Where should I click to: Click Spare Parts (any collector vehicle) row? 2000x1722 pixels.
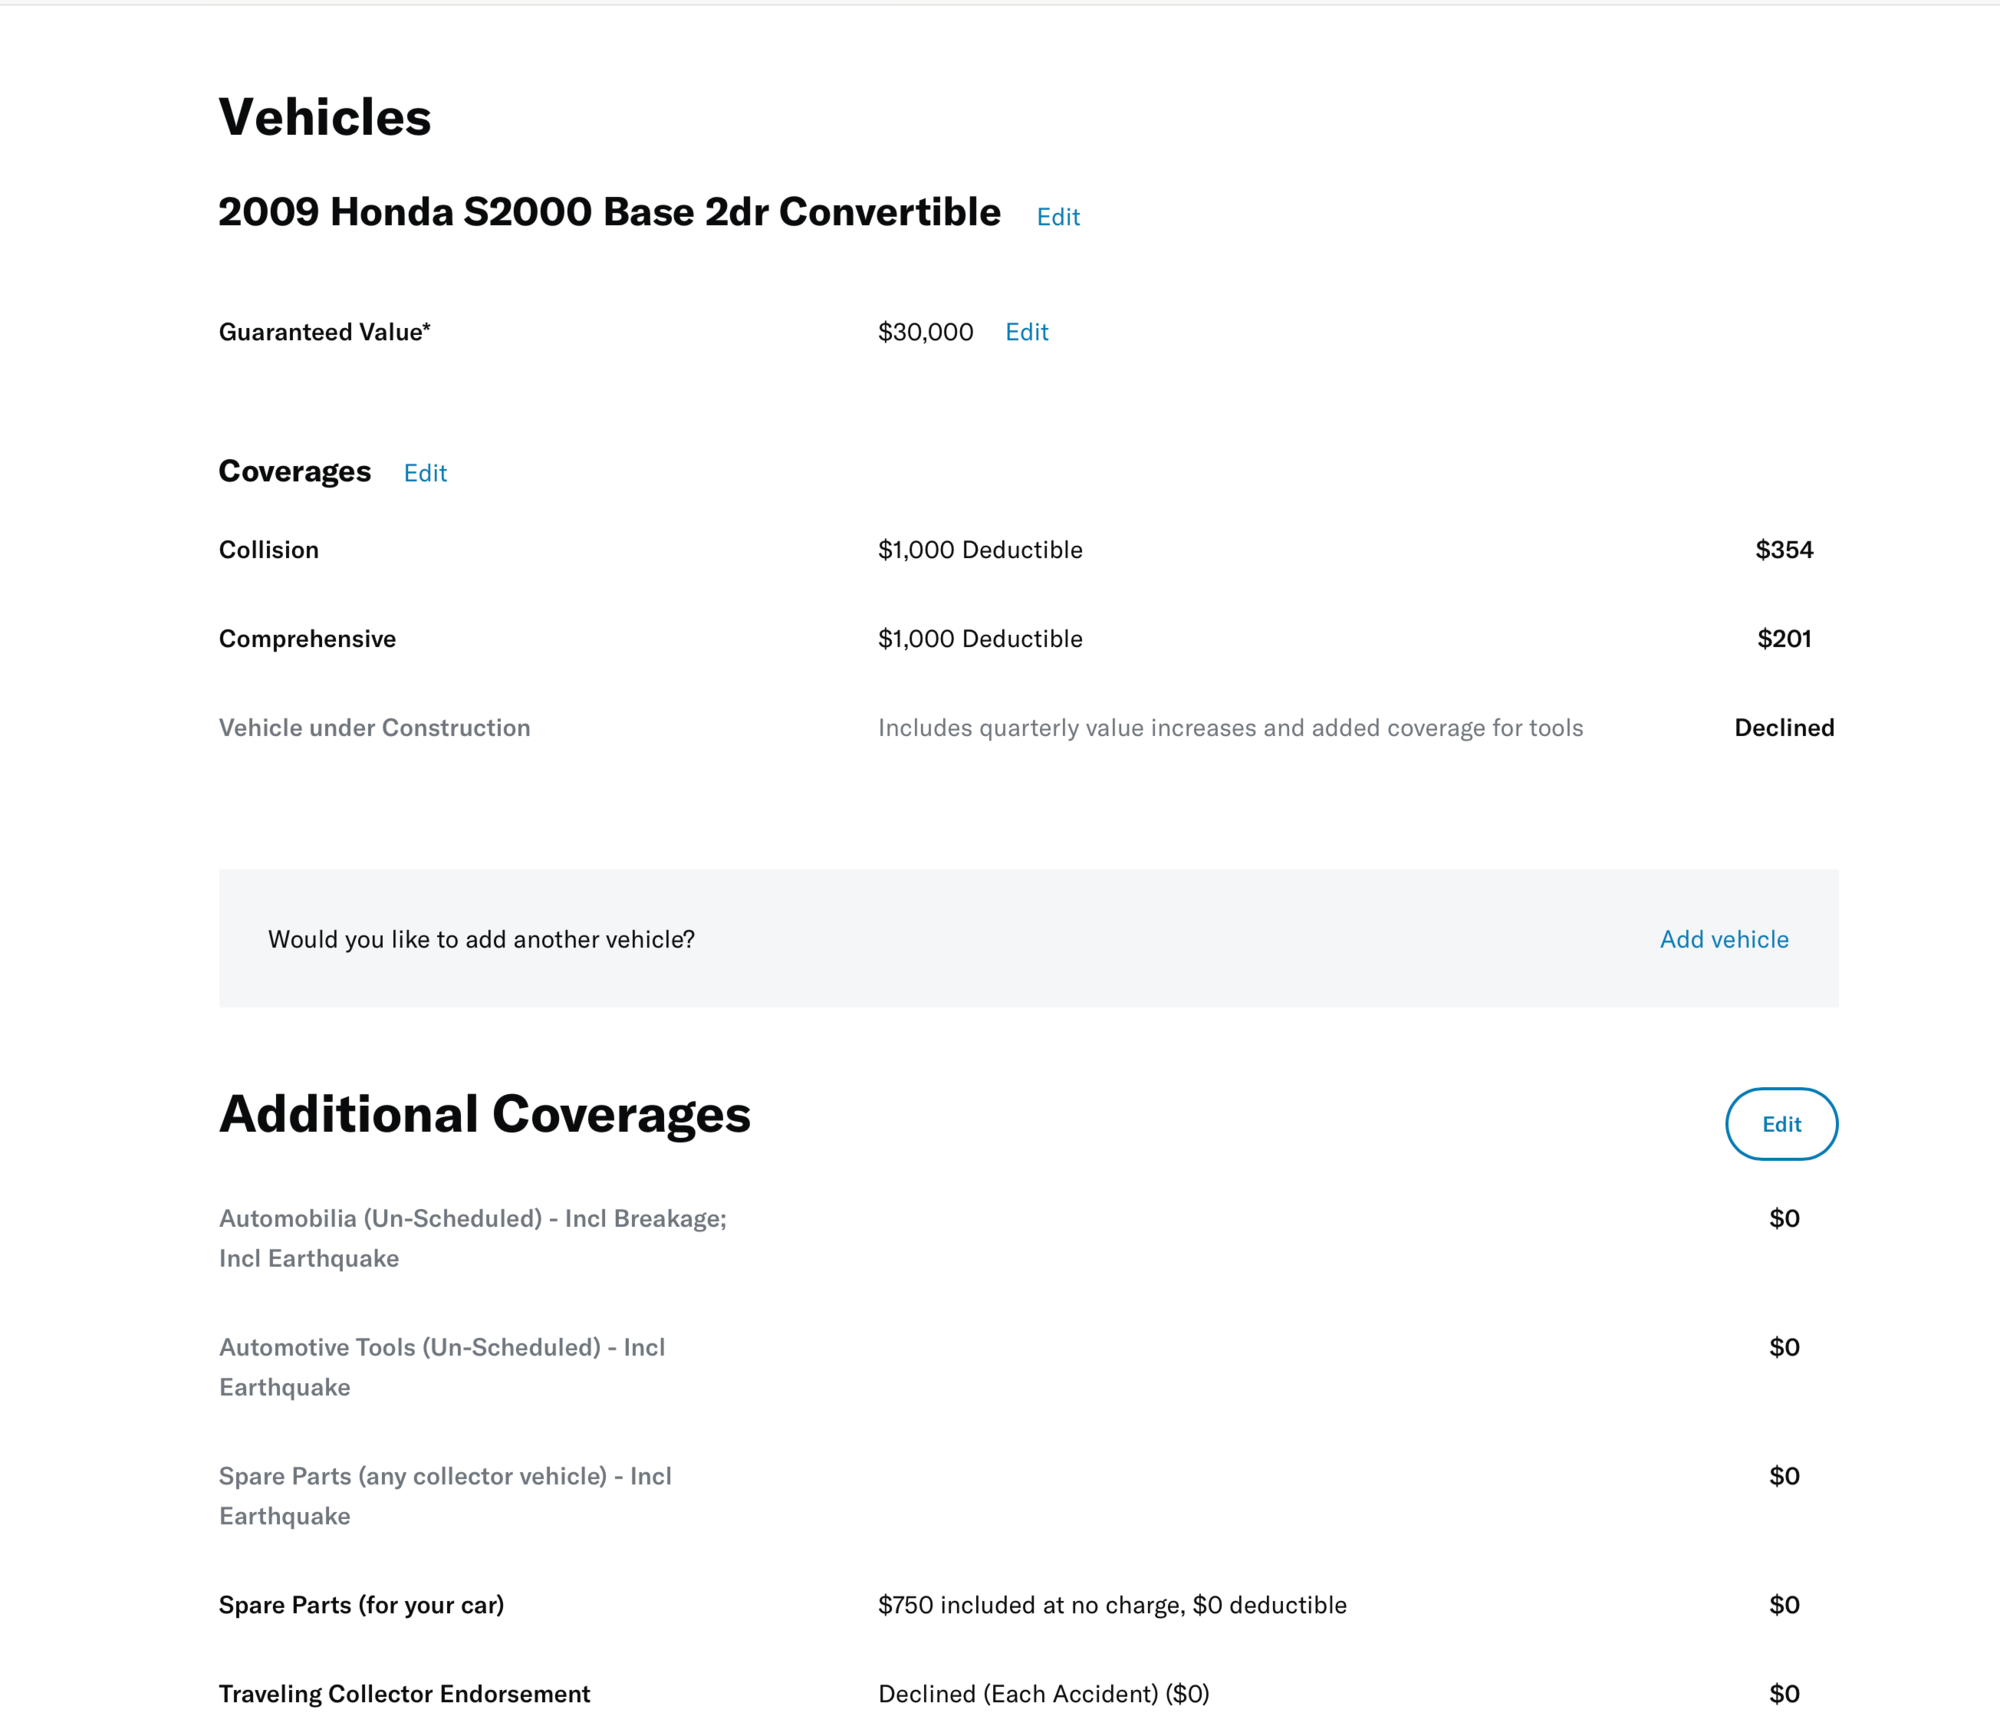pos(1028,1496)
